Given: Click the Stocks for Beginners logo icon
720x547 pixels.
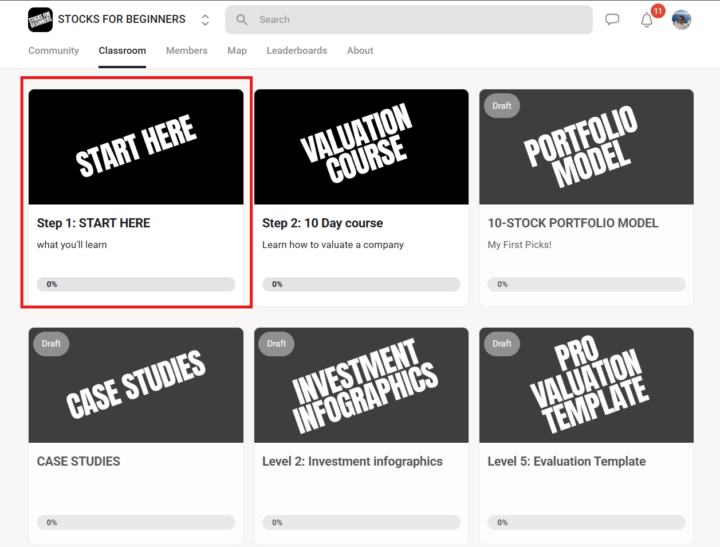Looking at the screenshot, I should pos(40,19).
